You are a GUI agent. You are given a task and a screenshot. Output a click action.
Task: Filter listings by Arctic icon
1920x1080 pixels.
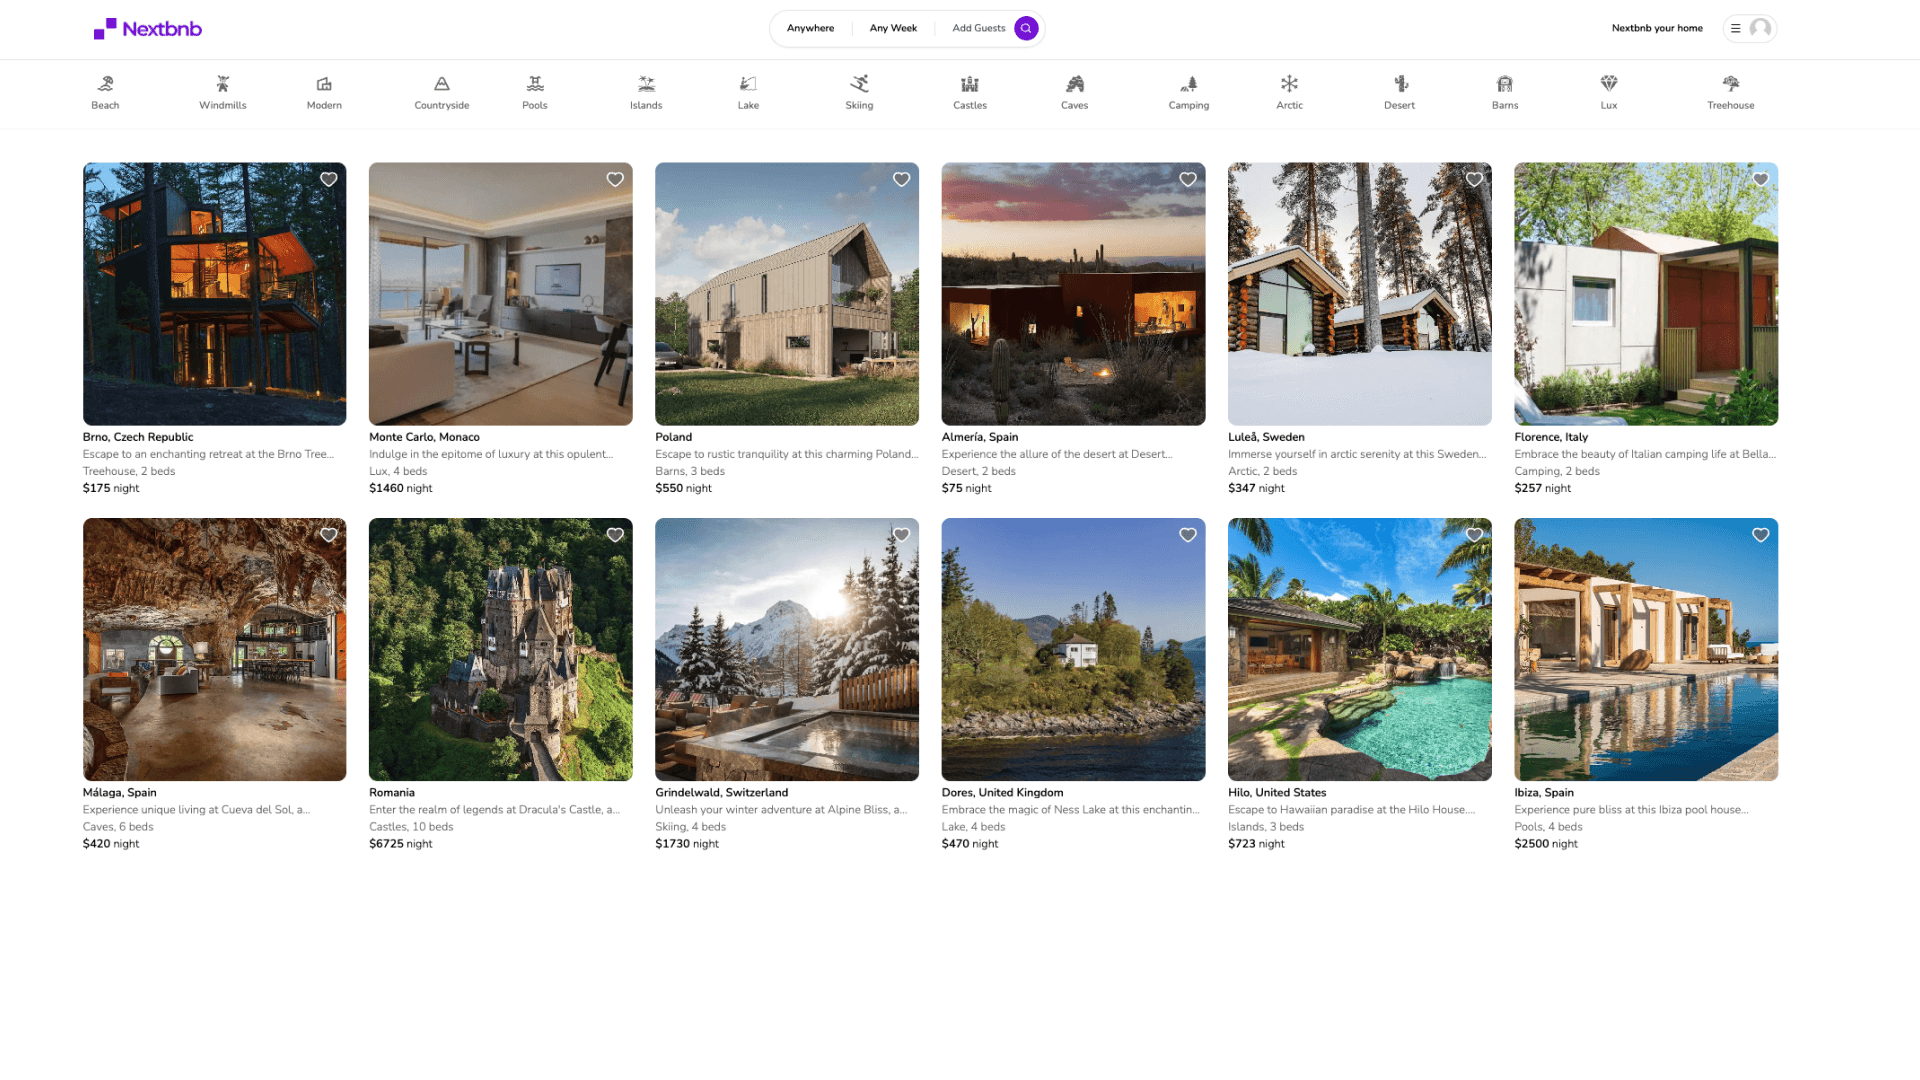[1289, 84]
